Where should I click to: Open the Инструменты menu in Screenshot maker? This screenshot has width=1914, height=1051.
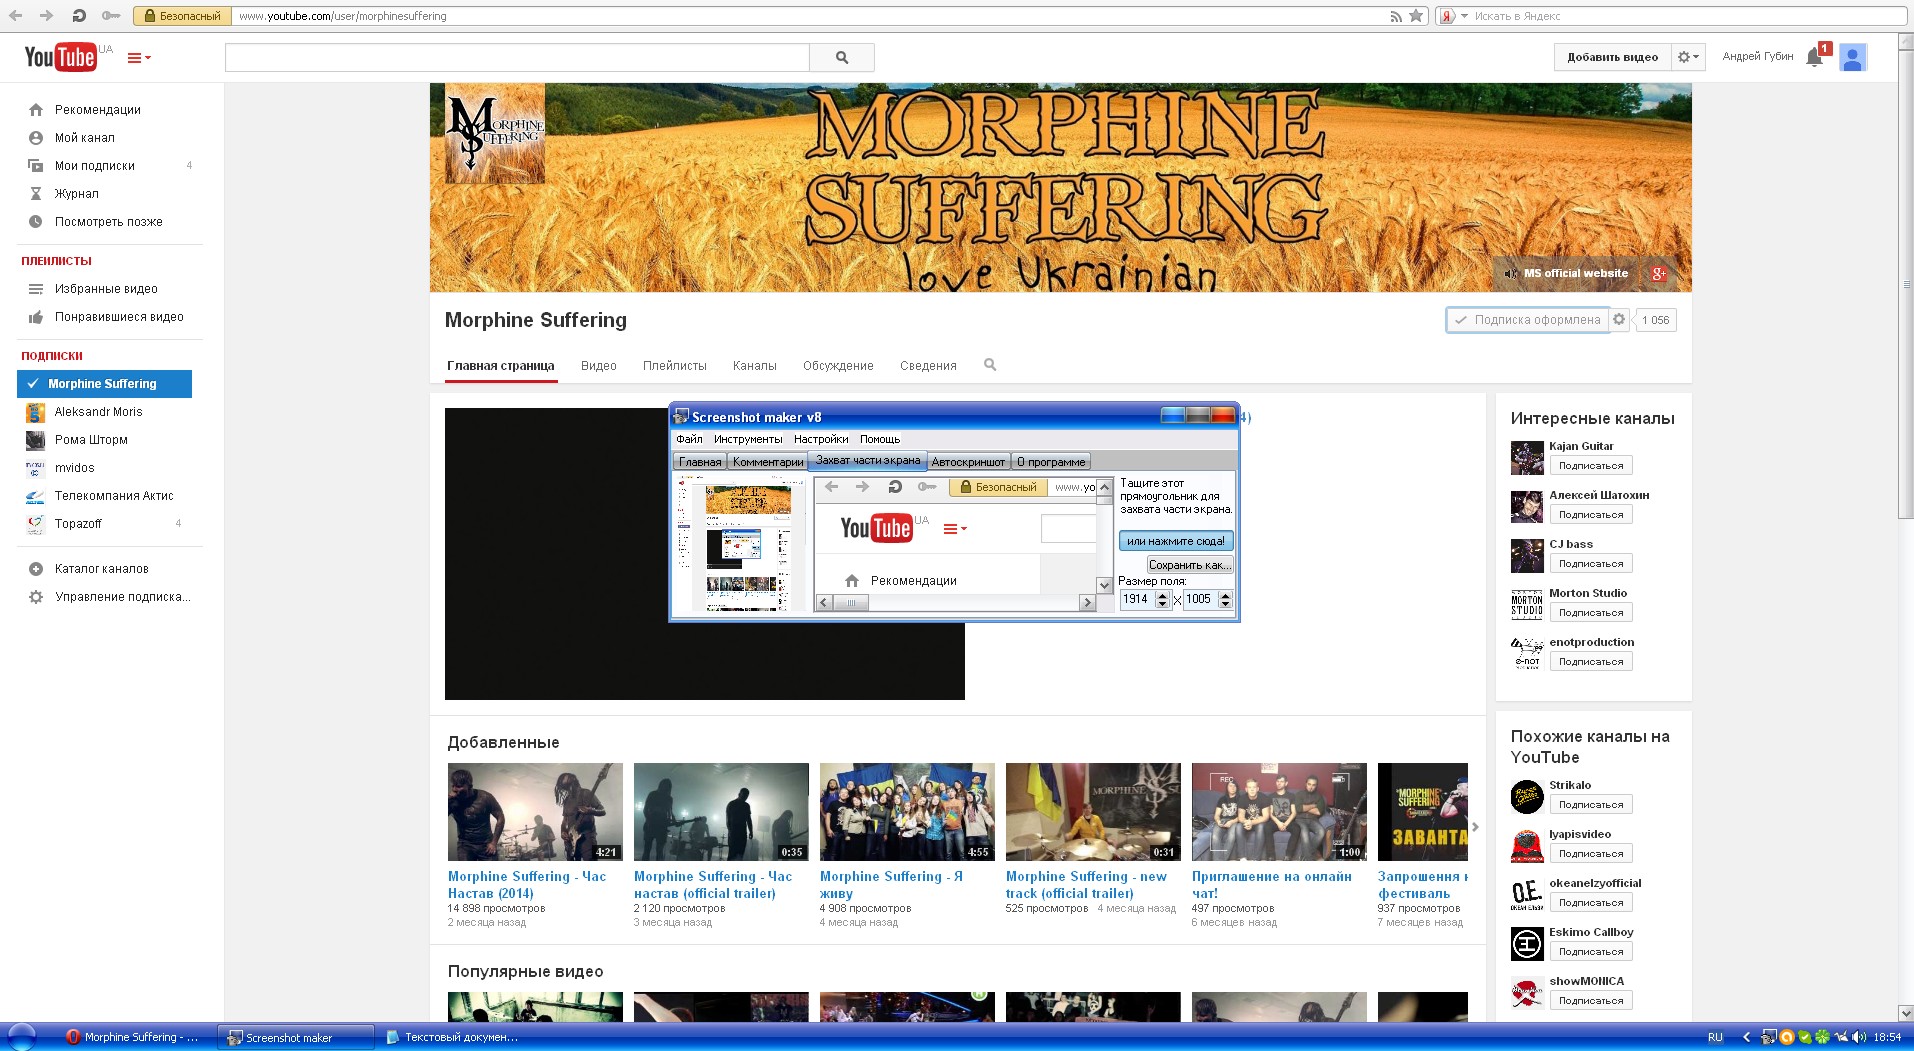point(748,439)
